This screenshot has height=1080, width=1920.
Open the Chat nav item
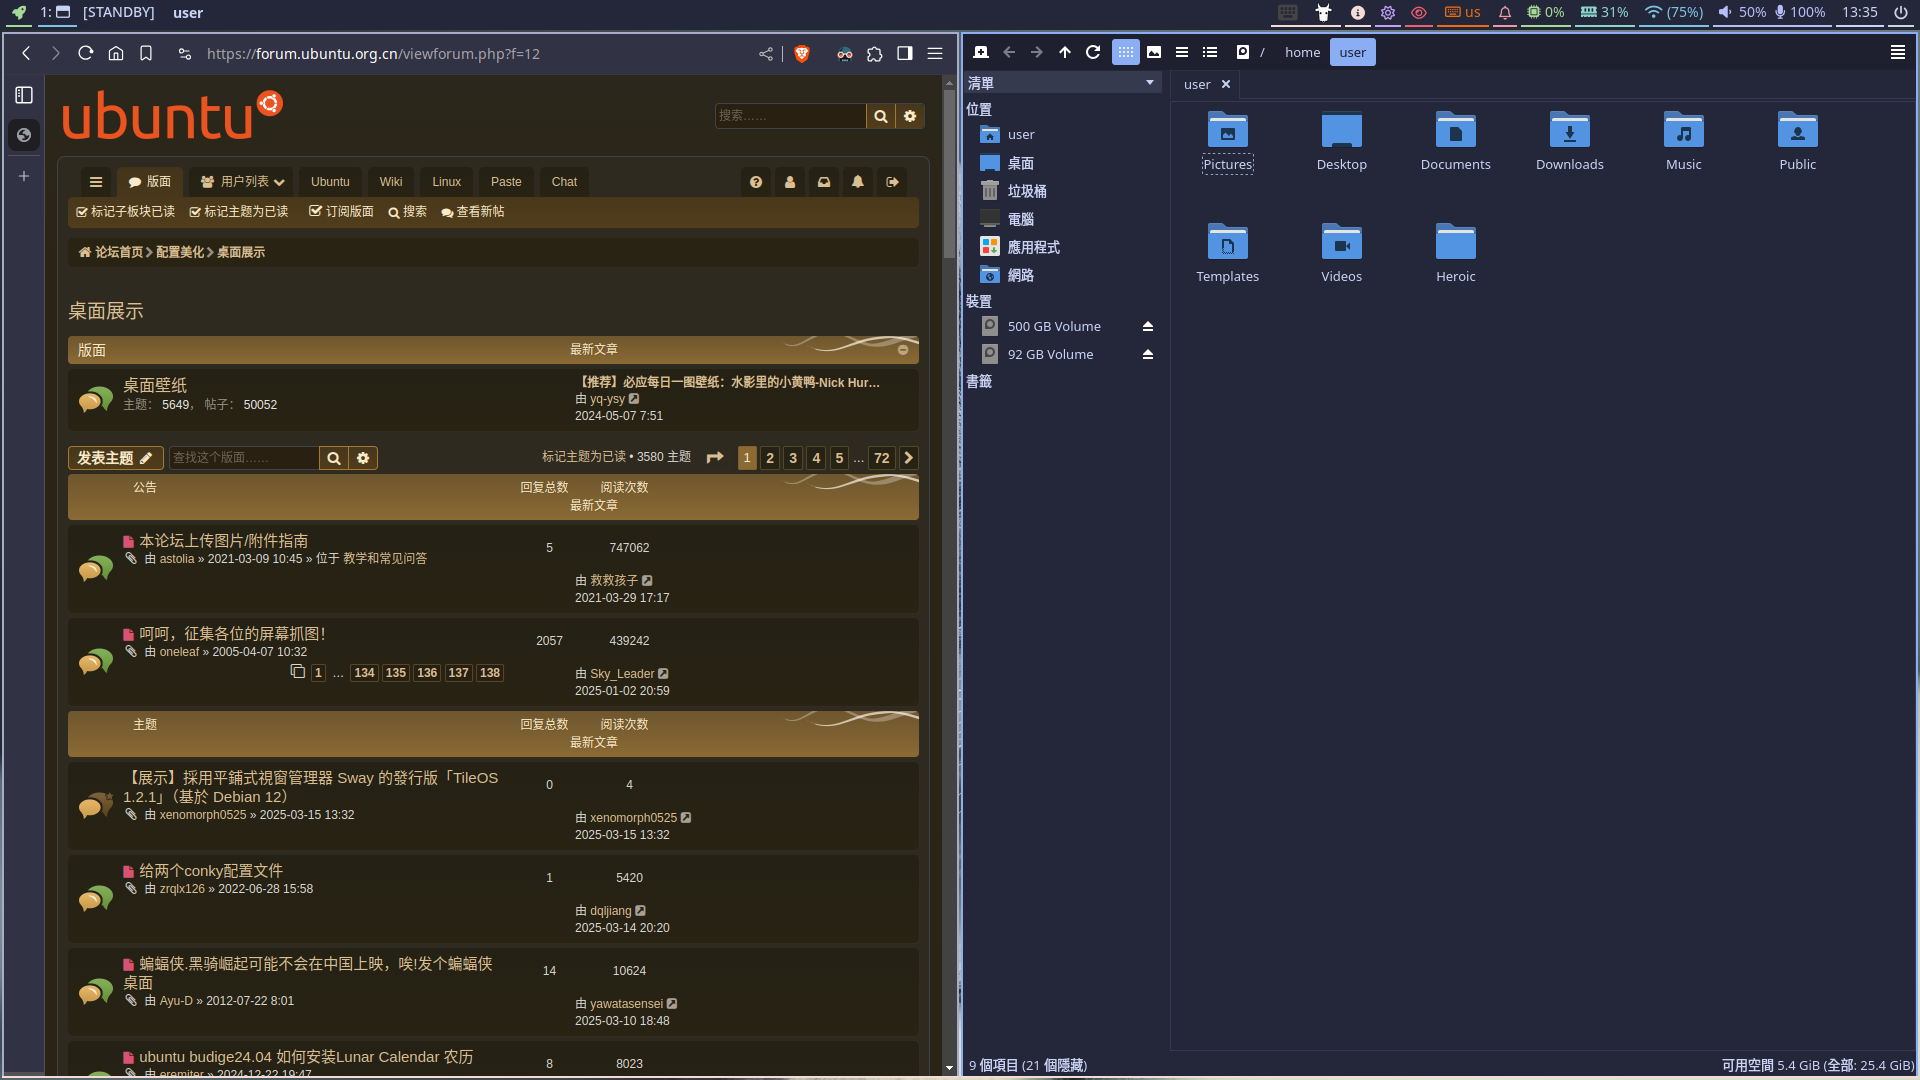[564, 182]
